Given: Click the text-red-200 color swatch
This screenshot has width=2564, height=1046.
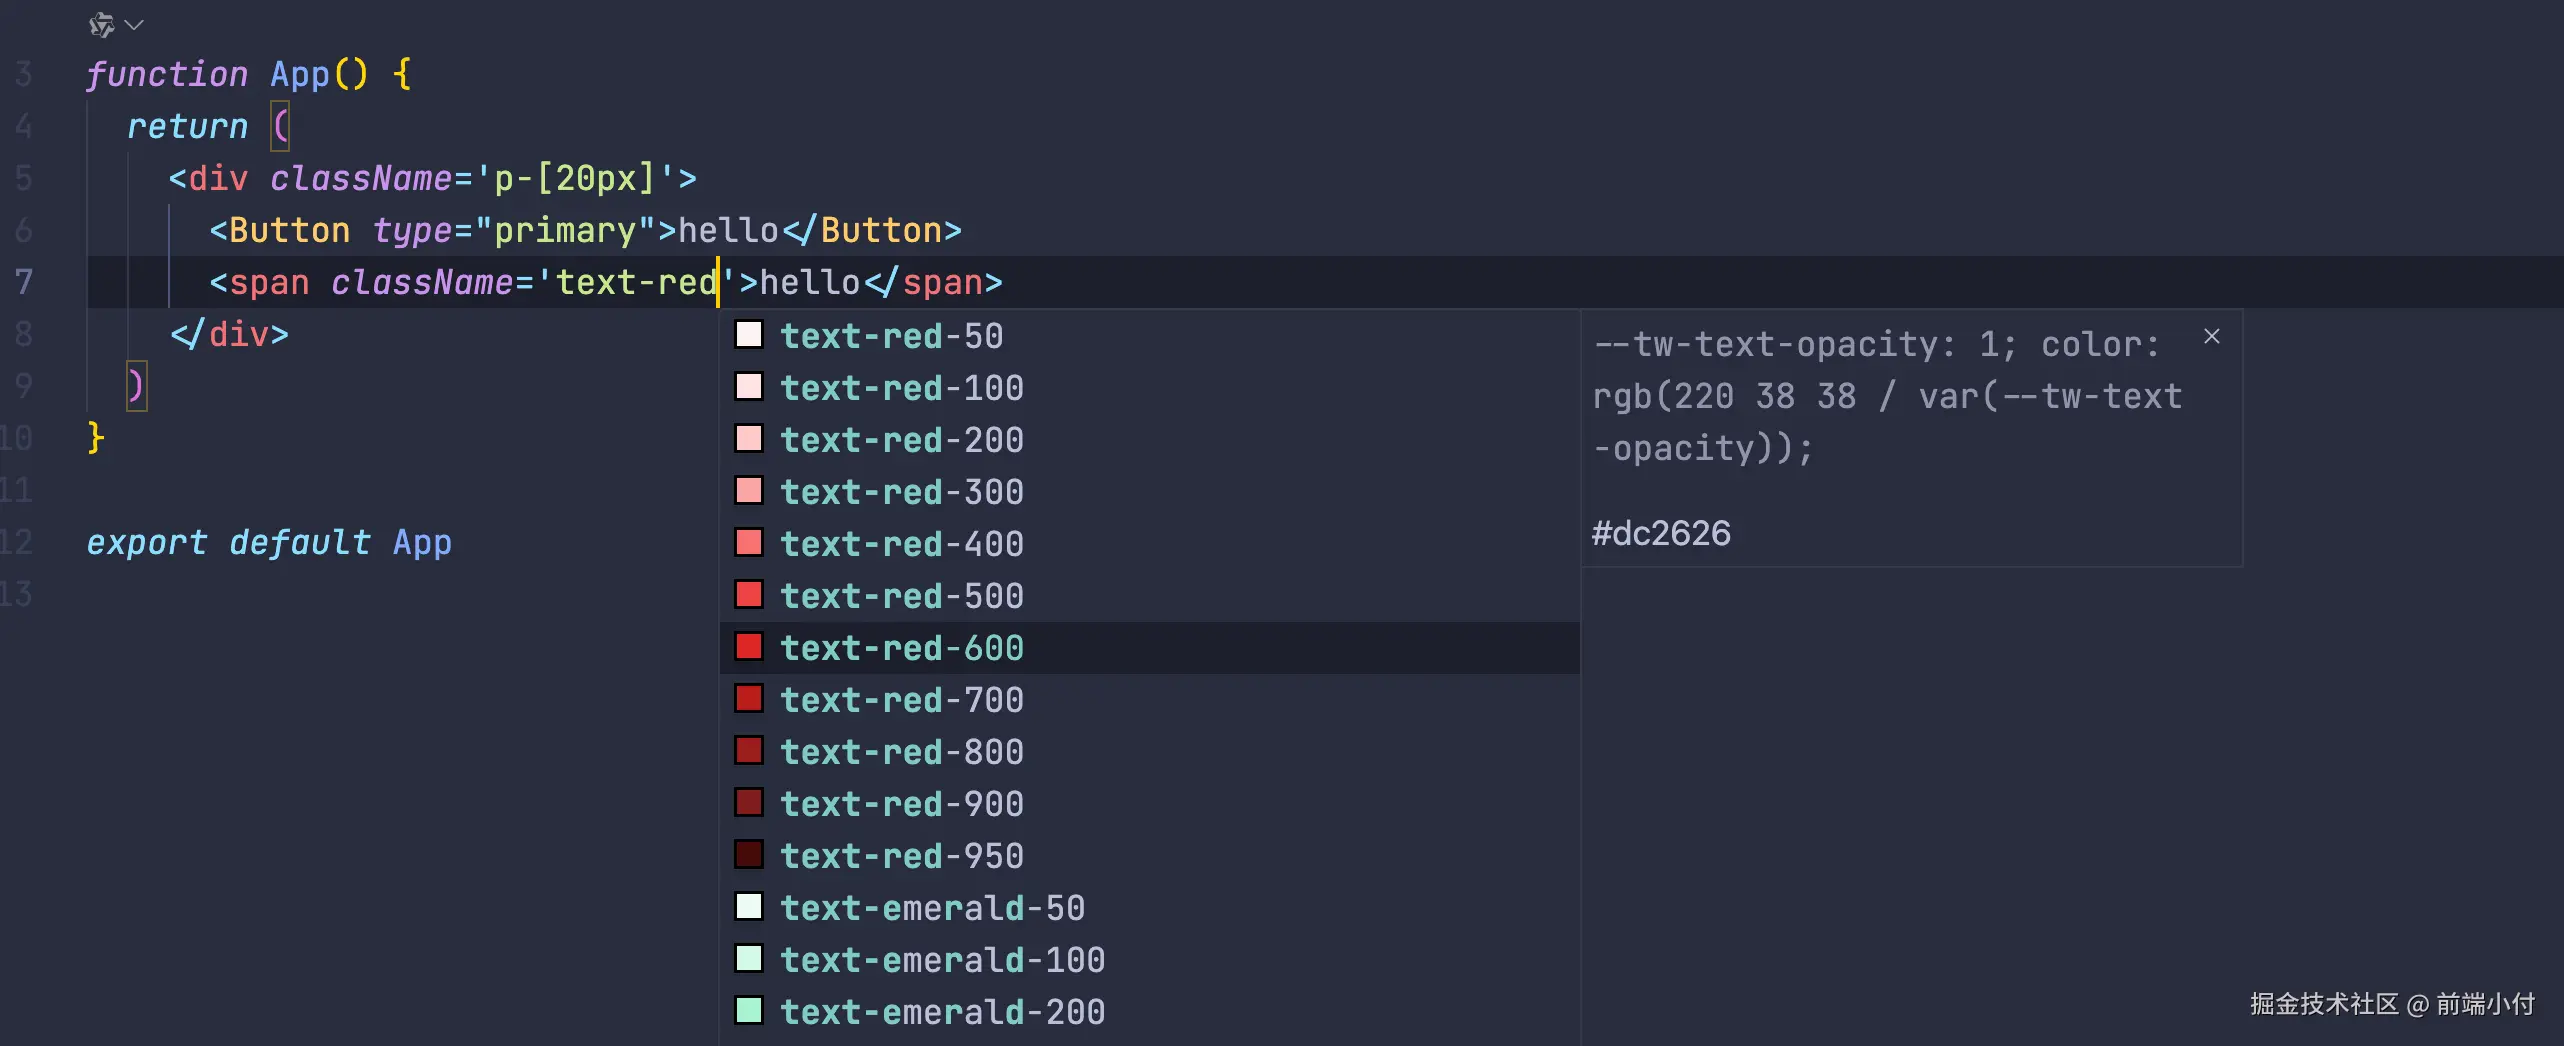Looking at the screenshot, I should pyautogui.click(x=749, y=439).
